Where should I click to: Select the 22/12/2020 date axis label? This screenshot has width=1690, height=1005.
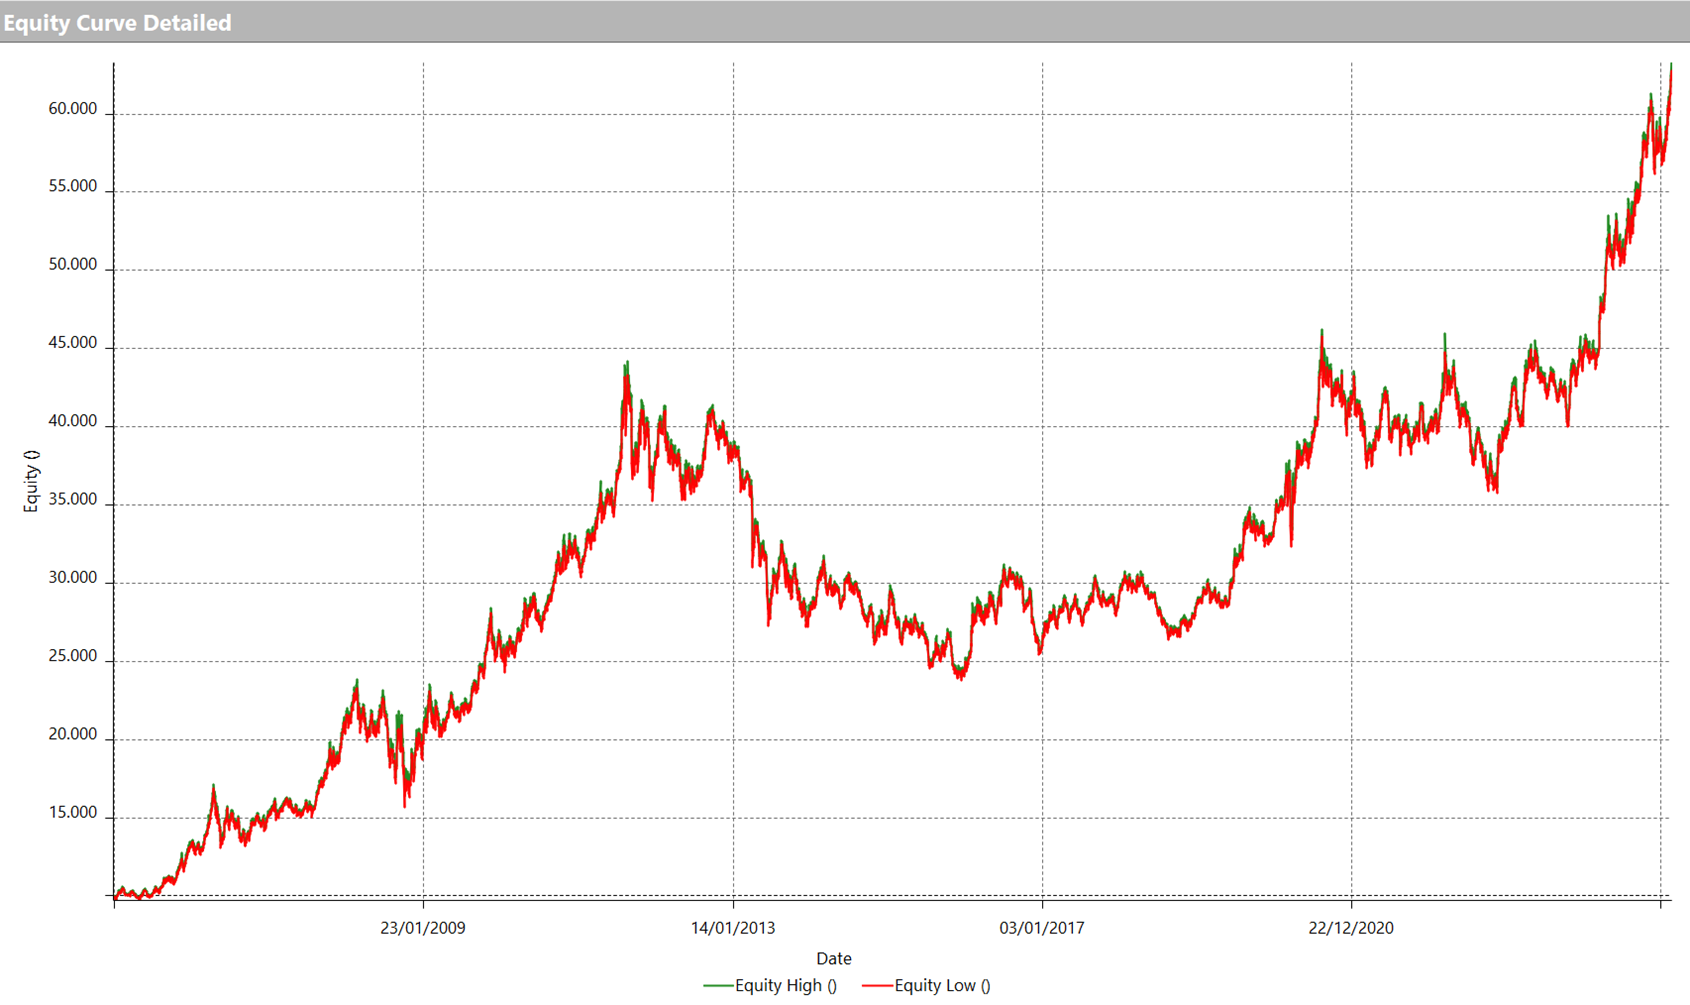tap(1351, 928)
